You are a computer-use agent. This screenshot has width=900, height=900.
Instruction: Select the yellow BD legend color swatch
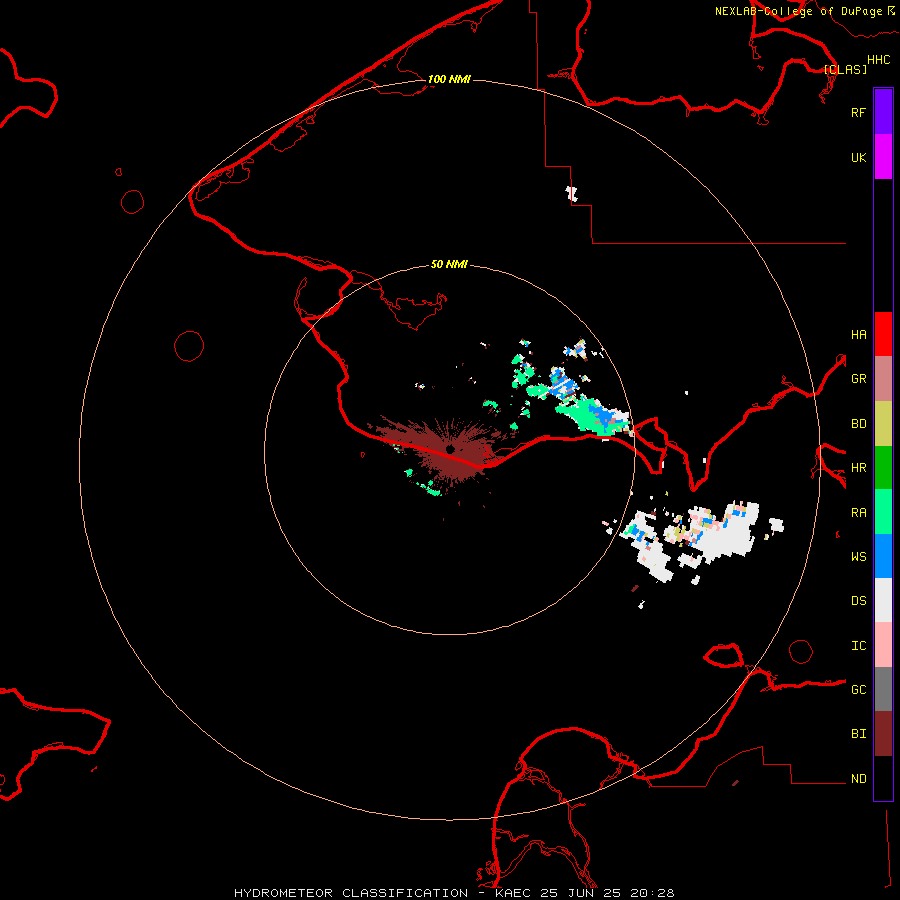pos(883,423)
